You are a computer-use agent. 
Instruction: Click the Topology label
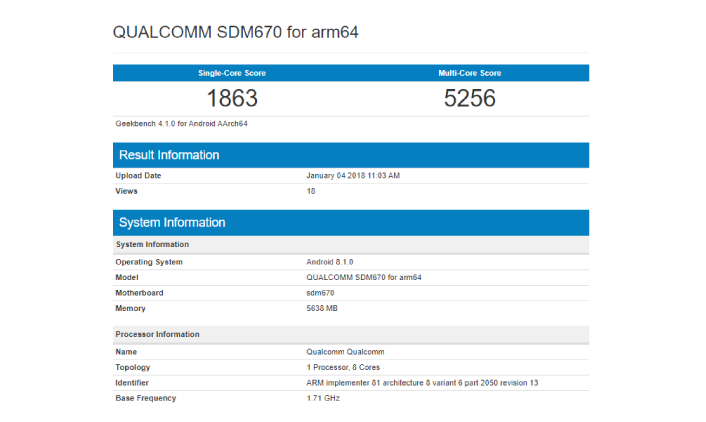tap(133, 368)
